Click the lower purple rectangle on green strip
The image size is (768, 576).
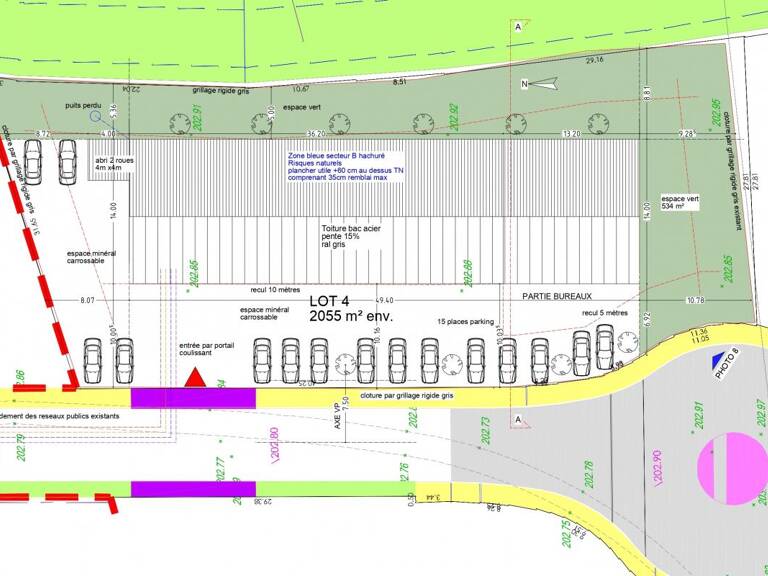[x=193, y=489]
